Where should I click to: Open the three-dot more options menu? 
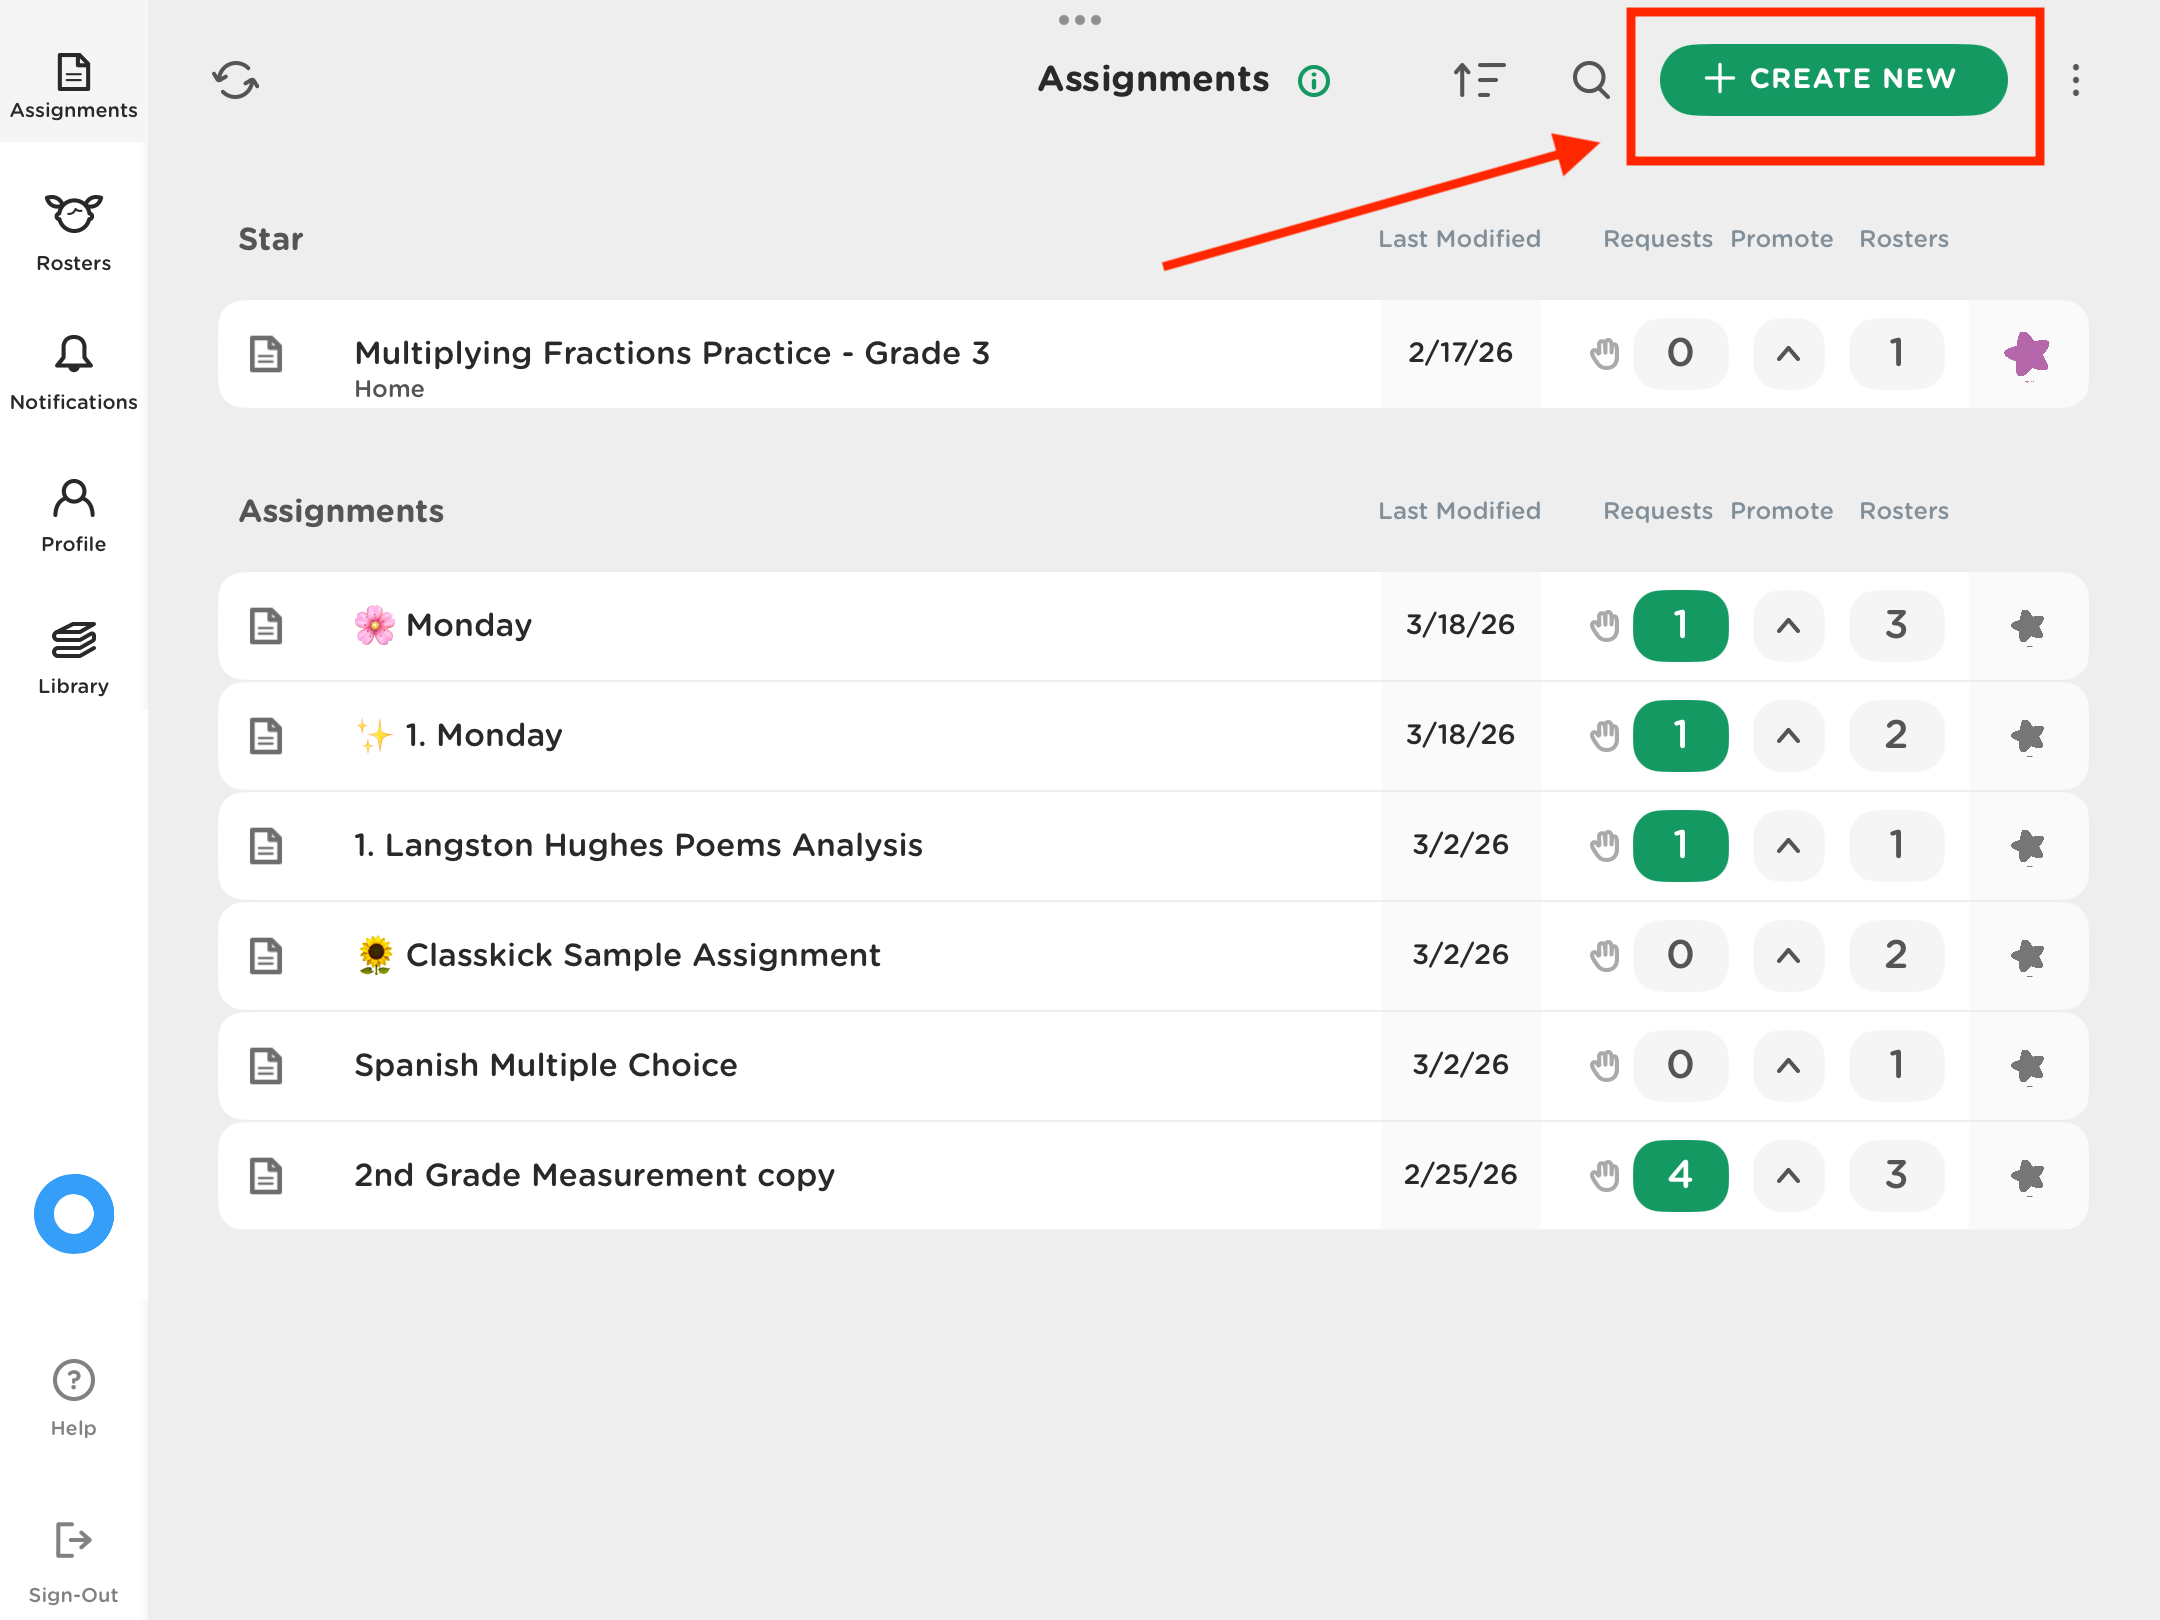click(2076, 80)
